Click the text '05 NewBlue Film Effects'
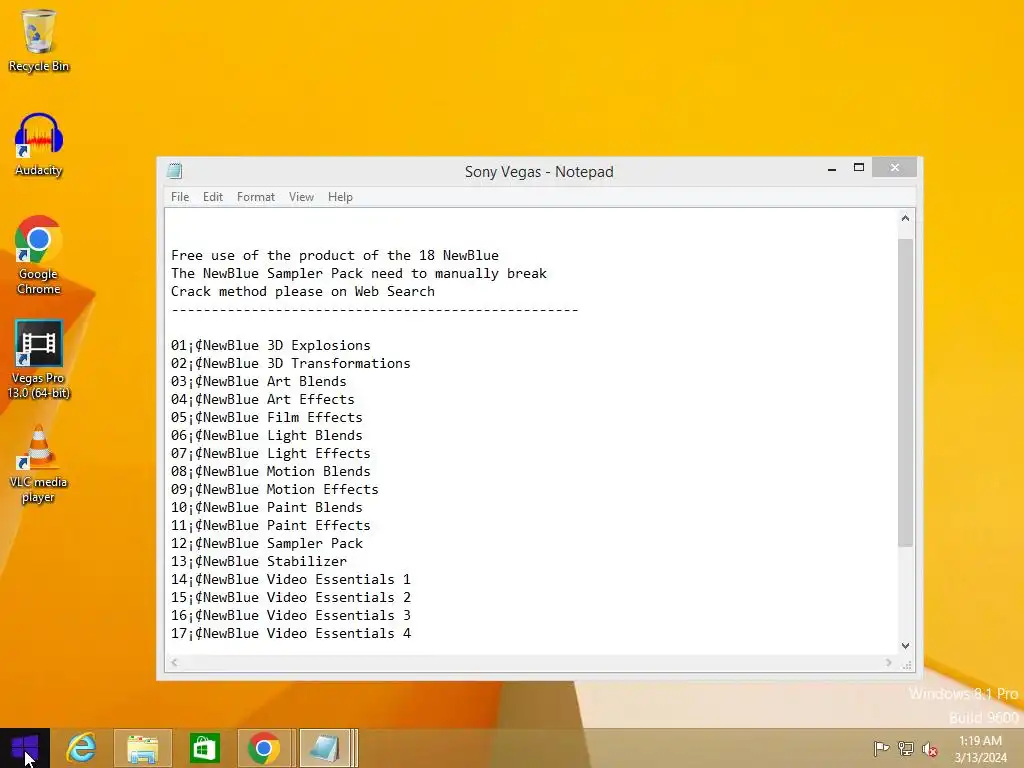The height and width of the screenshot is (768, 1024). pyautogui.click(x=266, y=417)
